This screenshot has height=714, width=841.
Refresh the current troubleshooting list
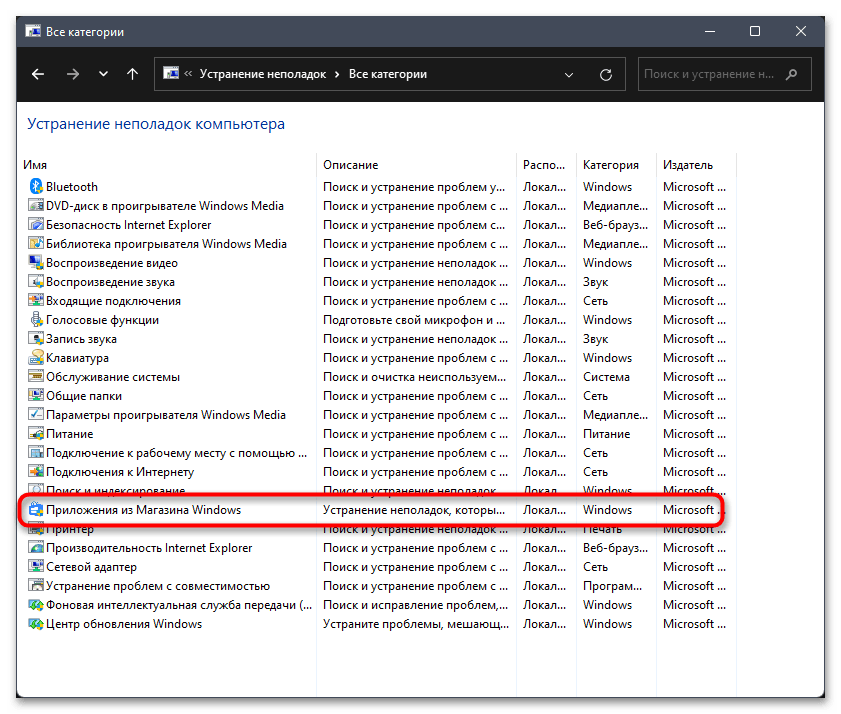click(x=605, y=74)
